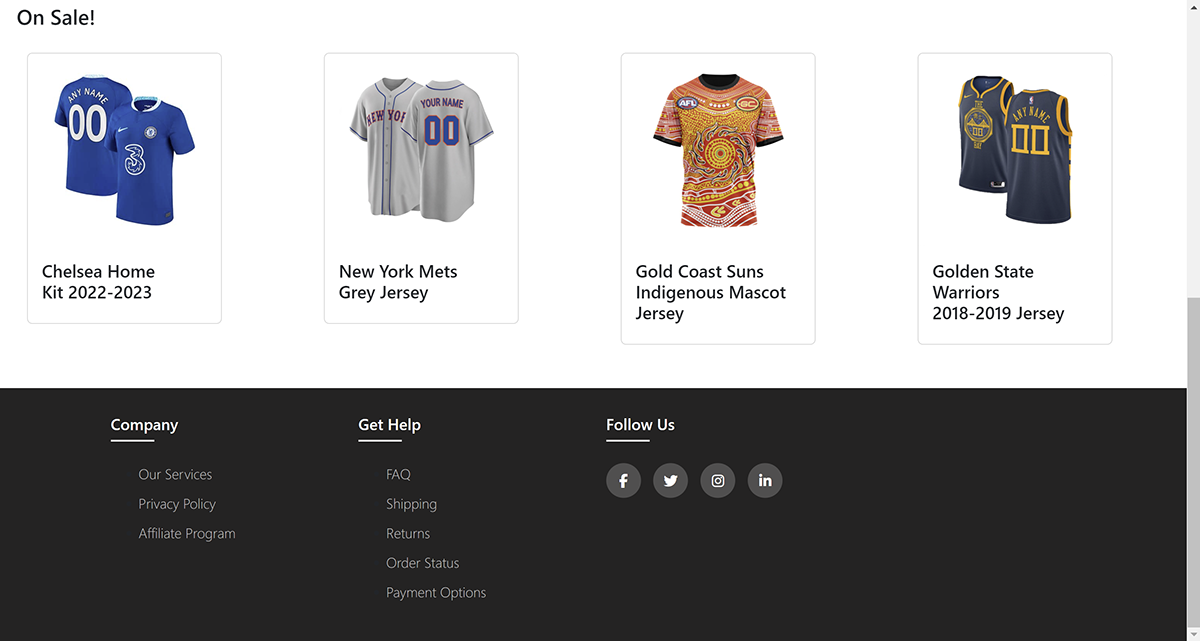Click the Golden State Warriors jersey image
This screenshot has height=641, width=1200.
(1015, 150)
